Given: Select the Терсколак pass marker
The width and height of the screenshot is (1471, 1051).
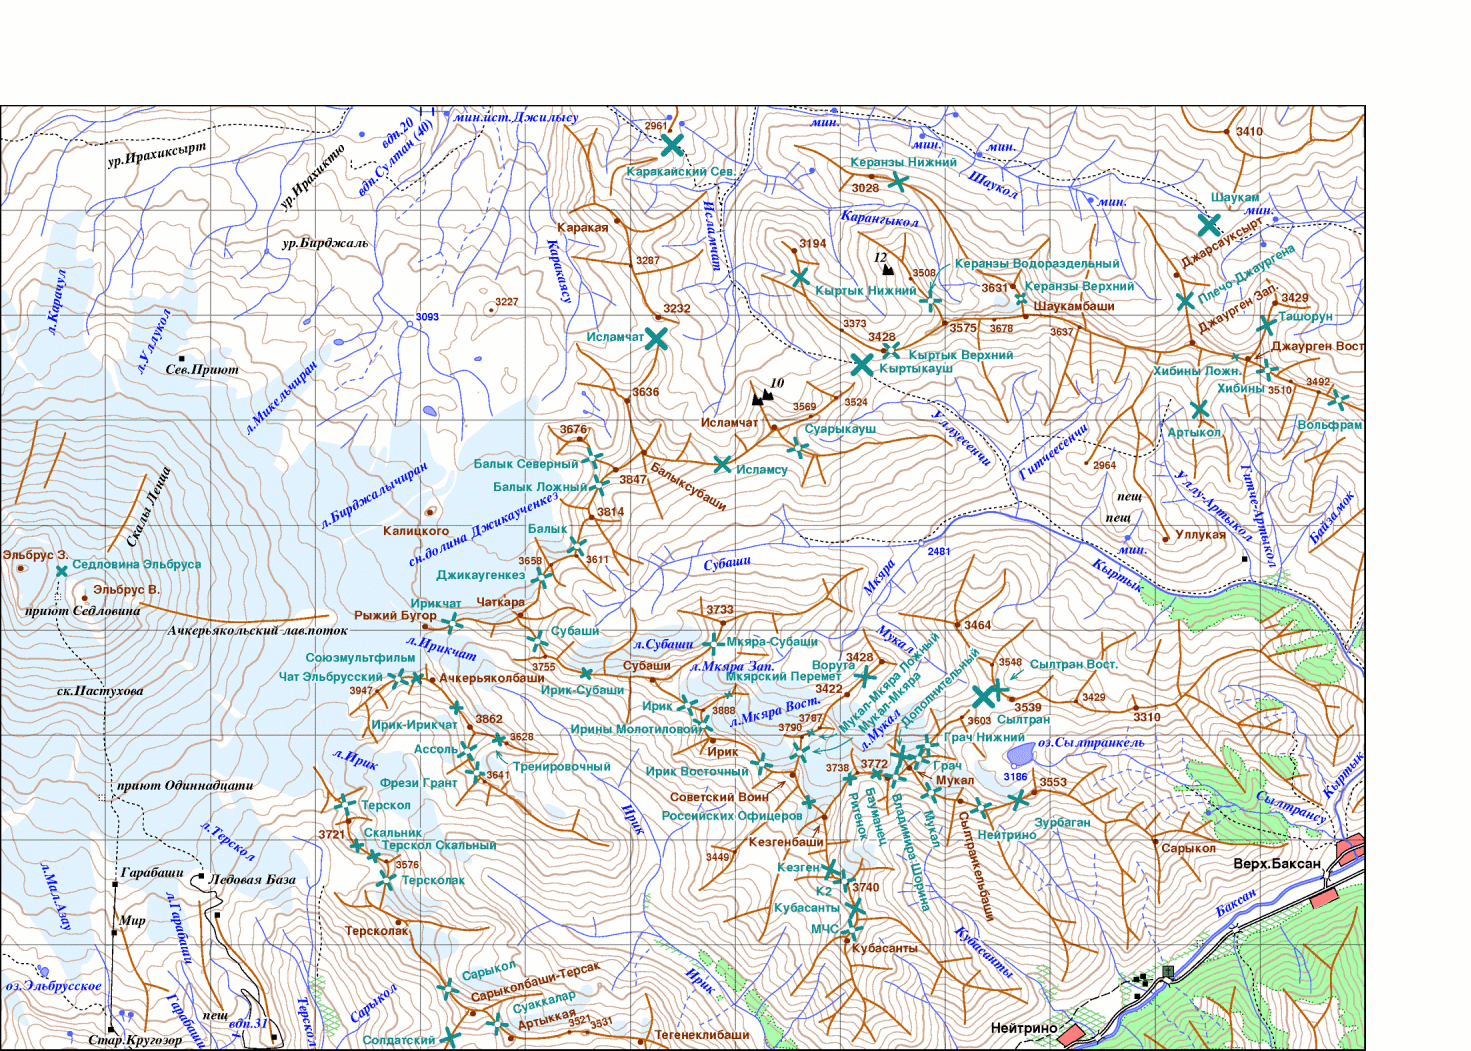Looking at the screenshot, I should coord(385,880).
